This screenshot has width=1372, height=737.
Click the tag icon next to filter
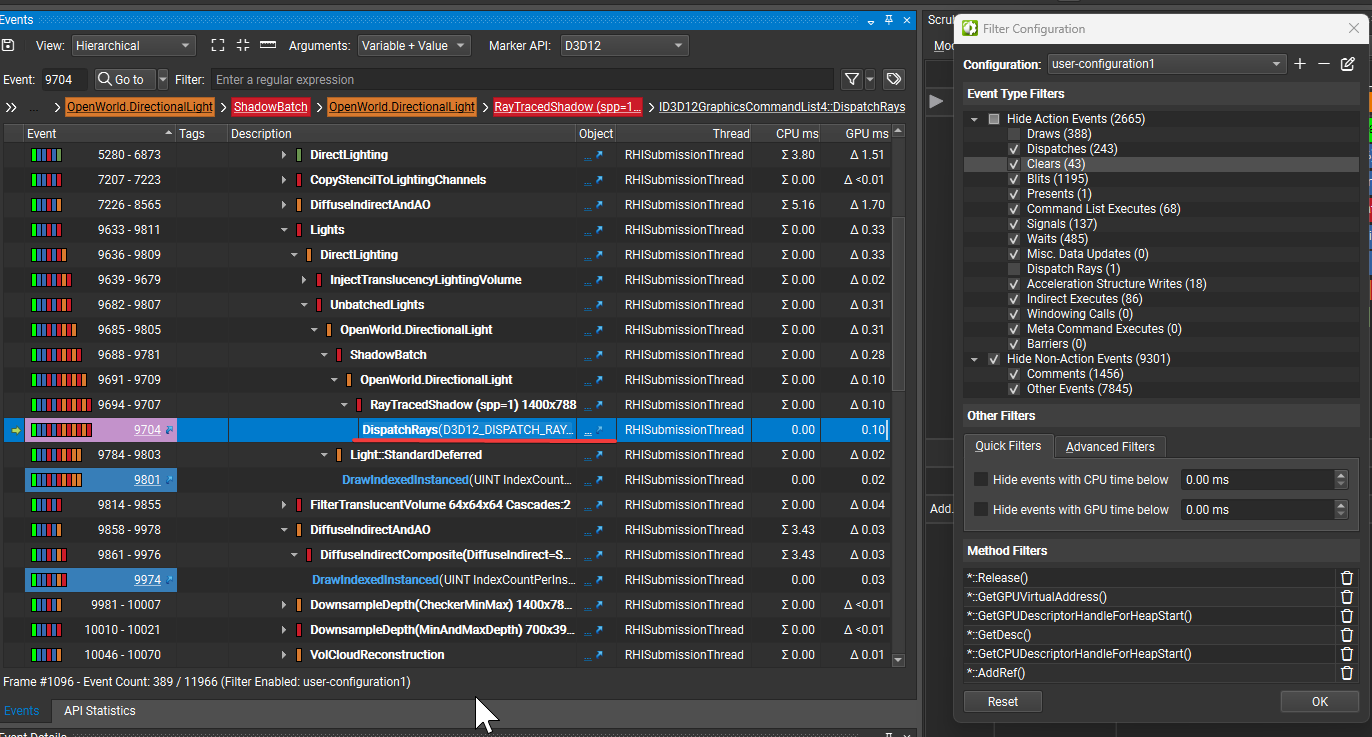(x=894, y=79)
